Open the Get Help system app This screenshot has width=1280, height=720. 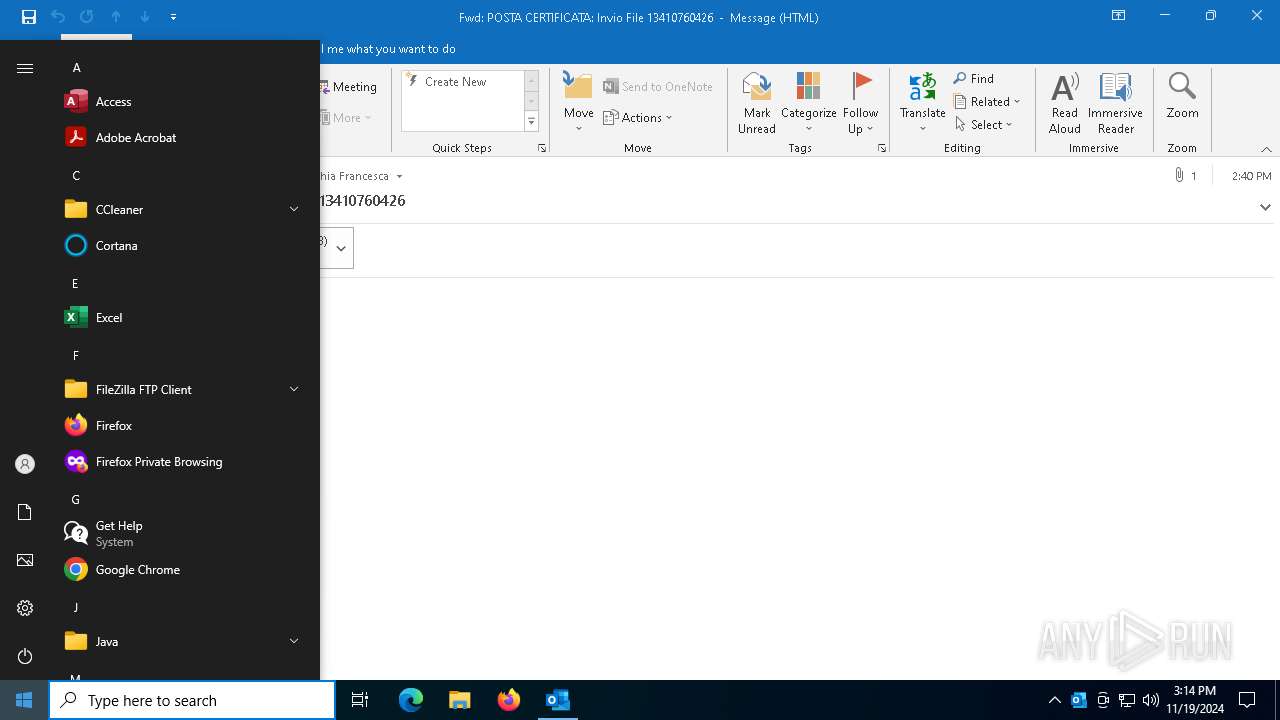click(185, 533)
